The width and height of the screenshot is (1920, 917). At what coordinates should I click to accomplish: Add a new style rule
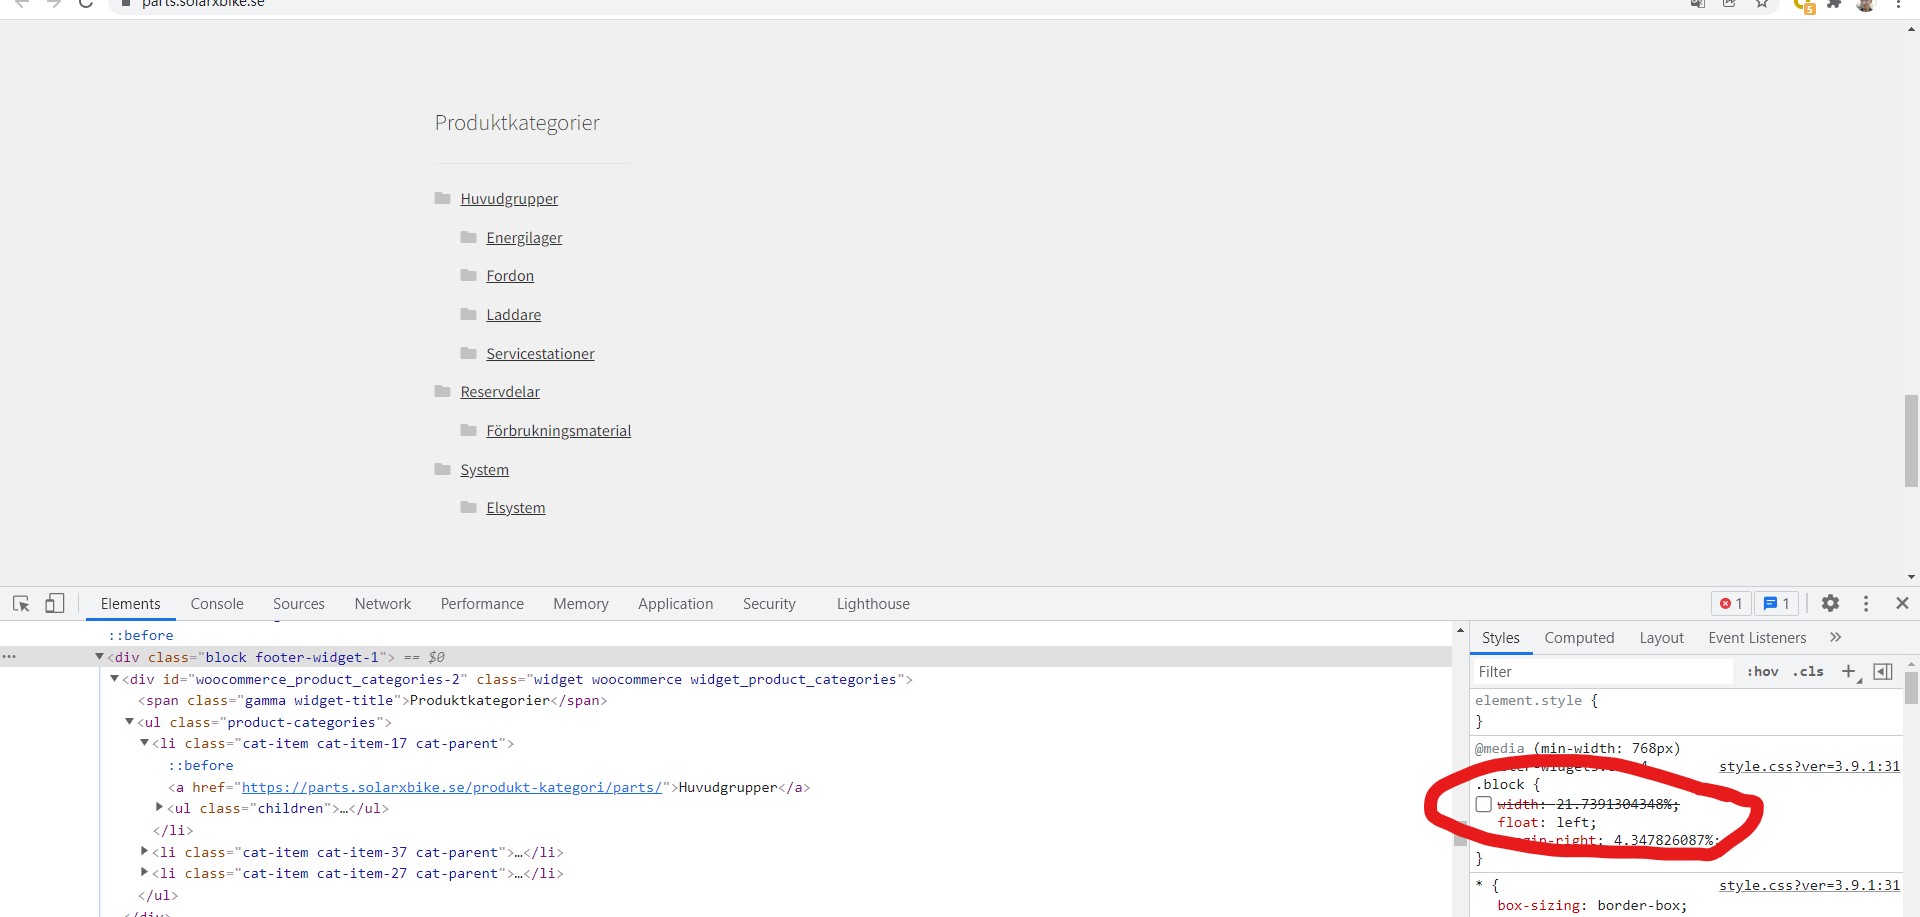pos(1848,672)
